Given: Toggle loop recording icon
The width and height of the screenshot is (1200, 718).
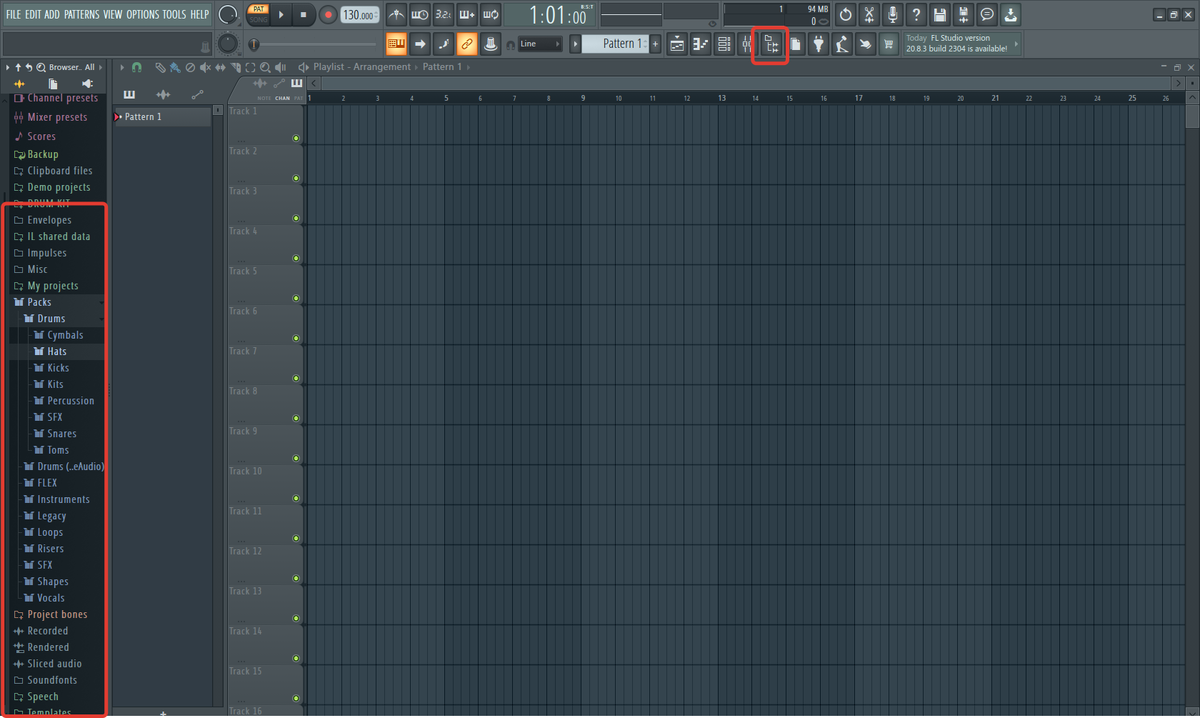Looking at the screenshot, I should [x=491, y=15].
